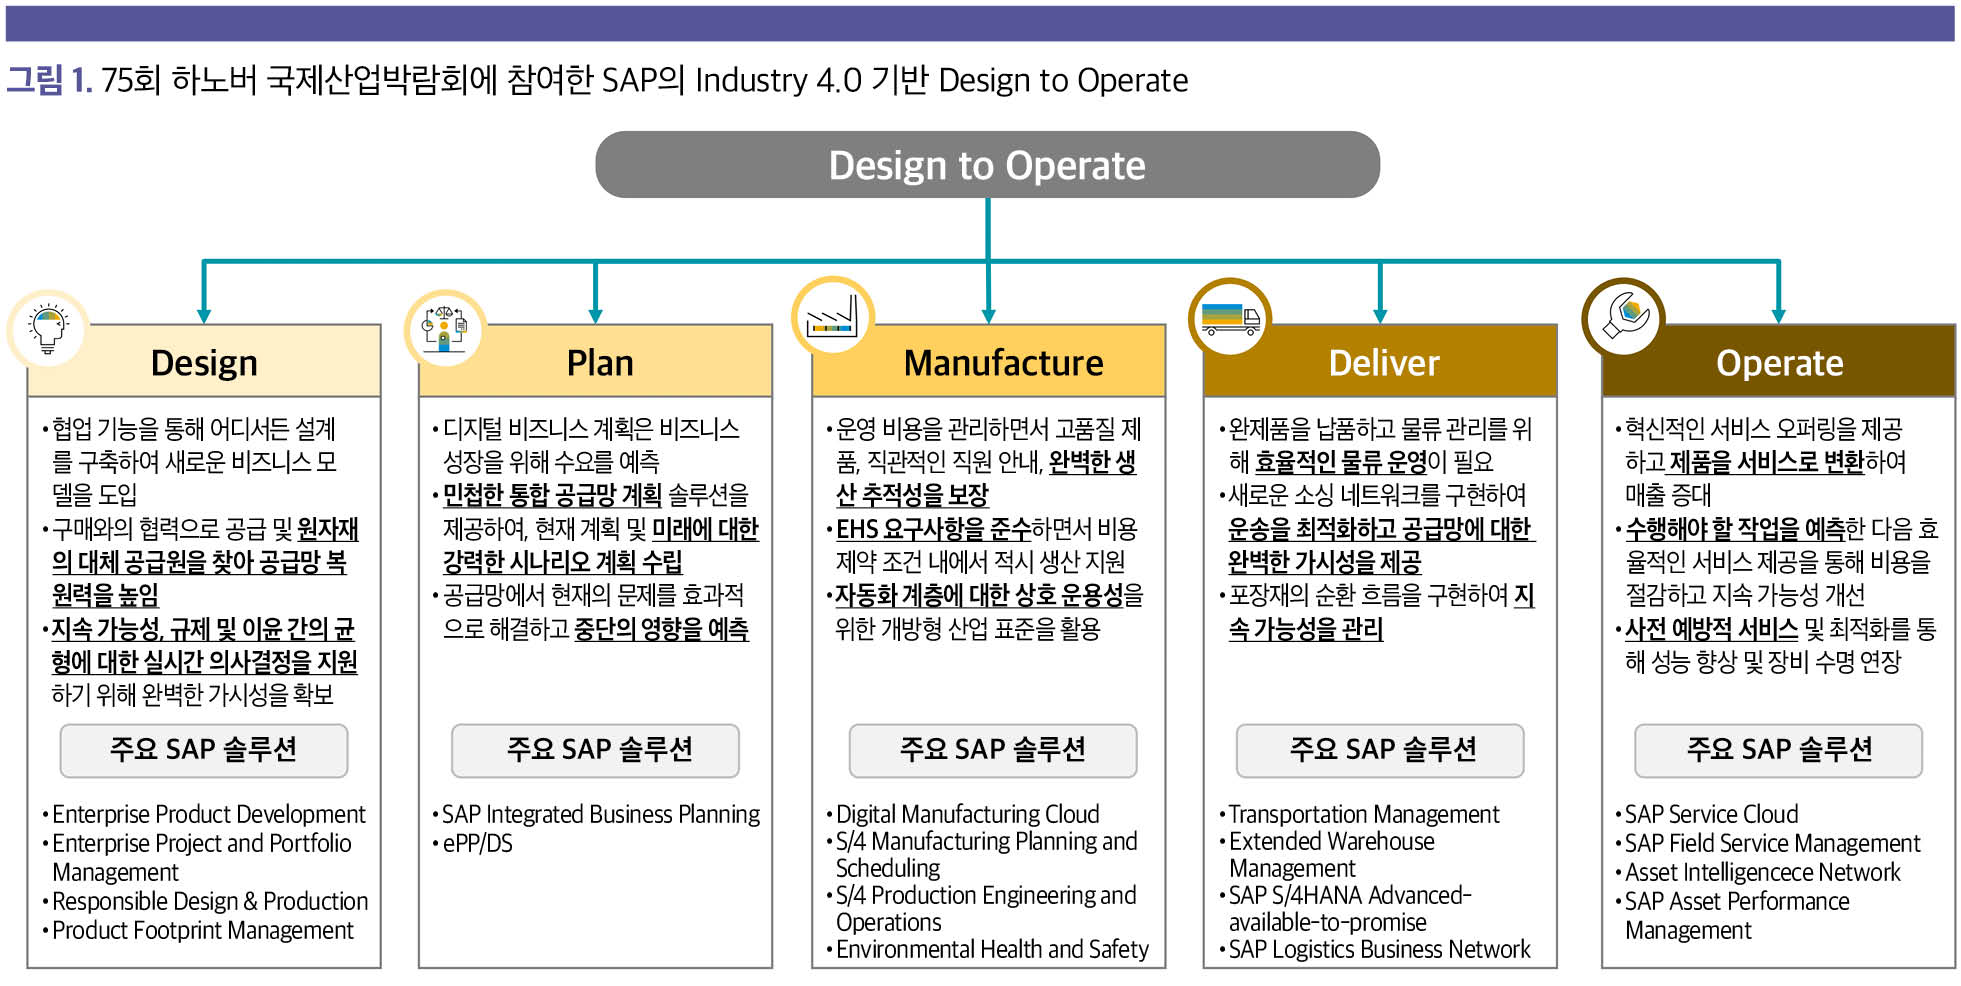1961x986 pixels.
Task: Select the Operate column header
Action: pyautogui.click(x=1779, y=362)
